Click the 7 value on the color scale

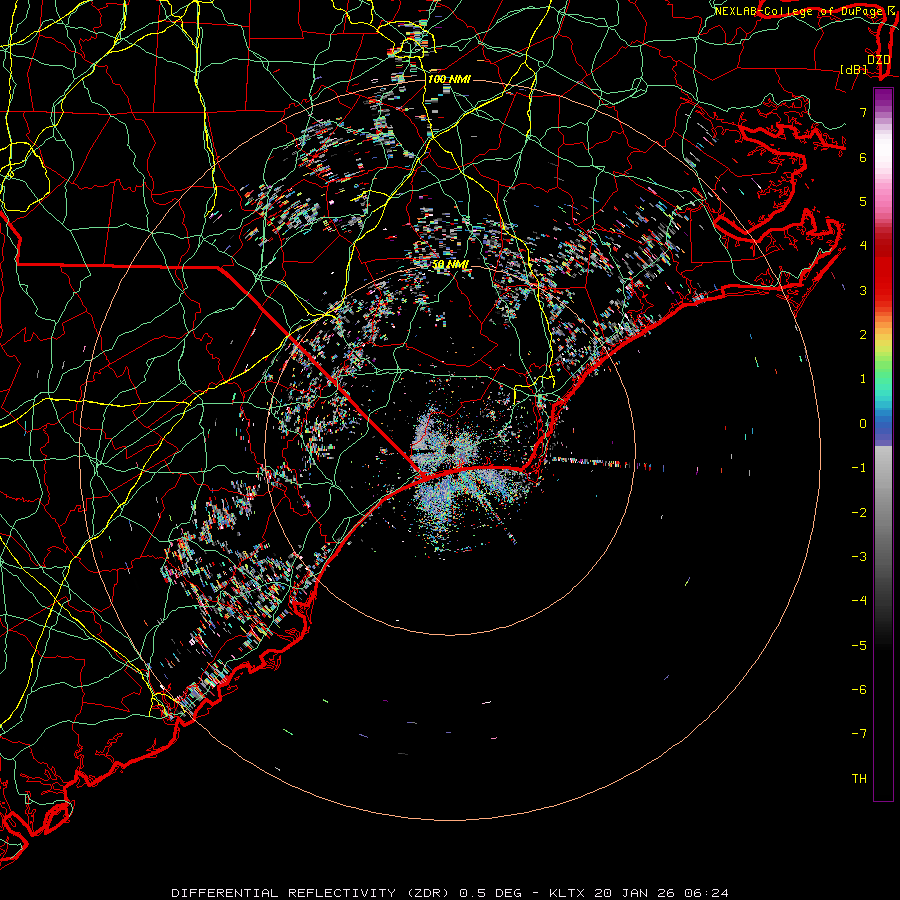tap(863, 112)
